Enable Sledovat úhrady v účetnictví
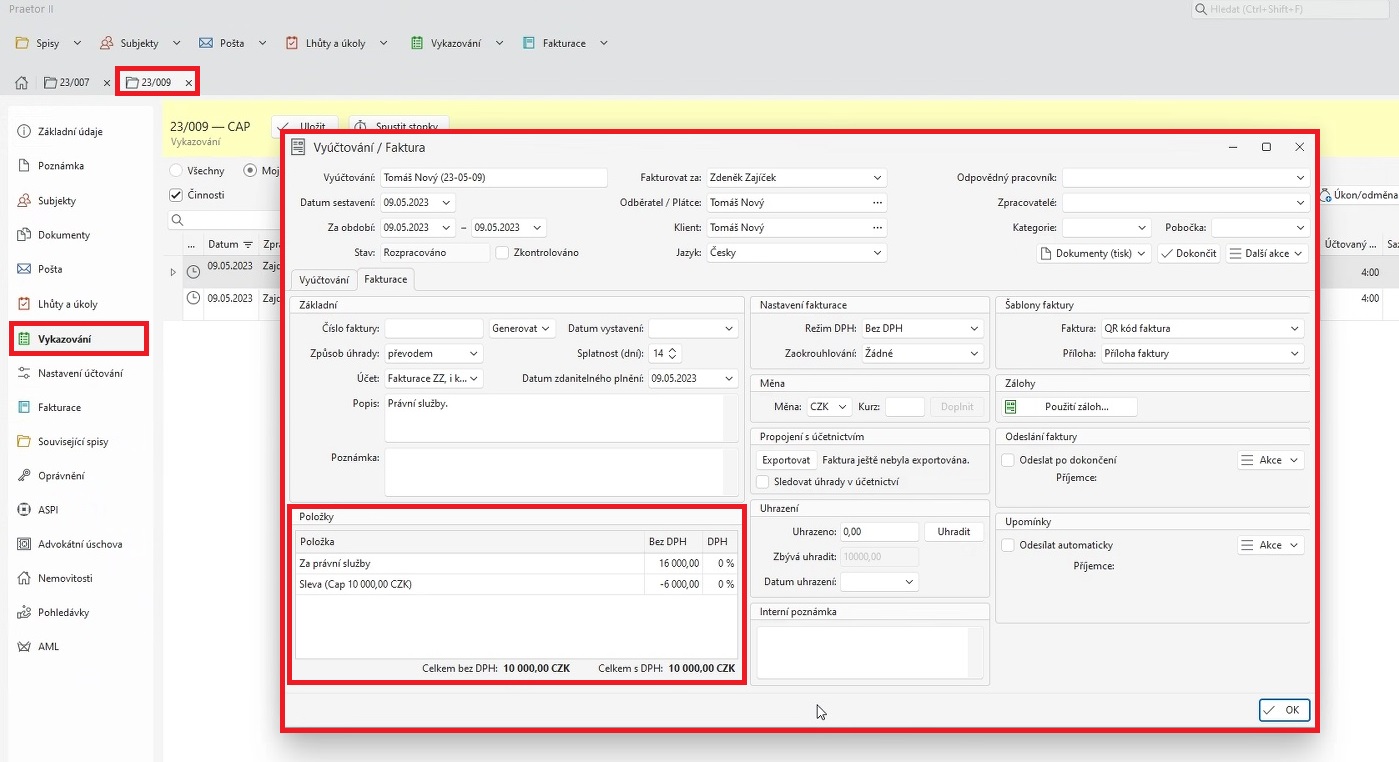The height and width of the screenshot is (762, 1399). coord(764,482)
